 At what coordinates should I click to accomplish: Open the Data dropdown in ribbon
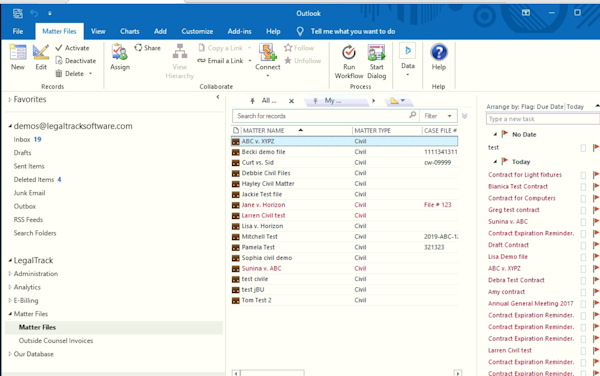click(408, 60)
